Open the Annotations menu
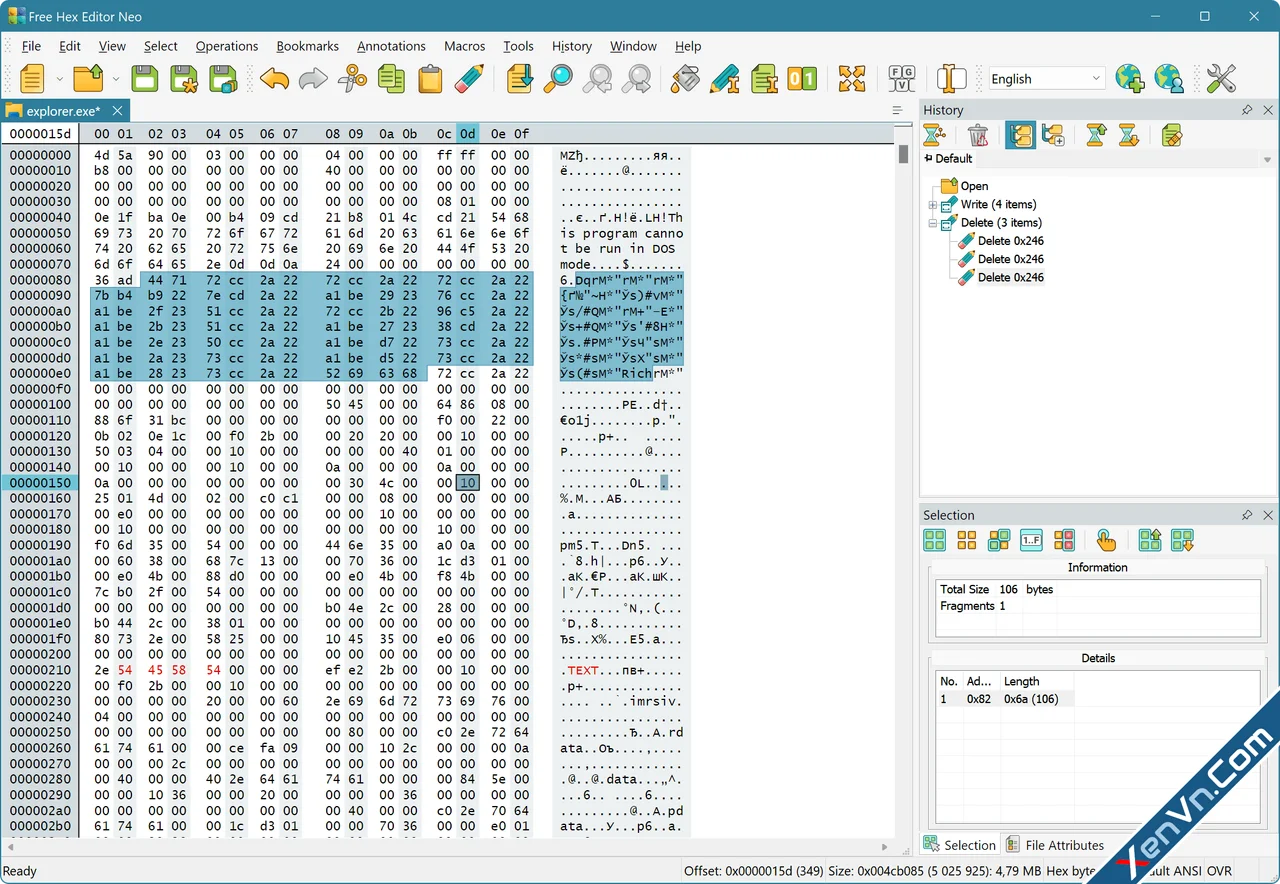Image resolution: width=1280 pixels, height=884 pixels. (x=391, y=46)
